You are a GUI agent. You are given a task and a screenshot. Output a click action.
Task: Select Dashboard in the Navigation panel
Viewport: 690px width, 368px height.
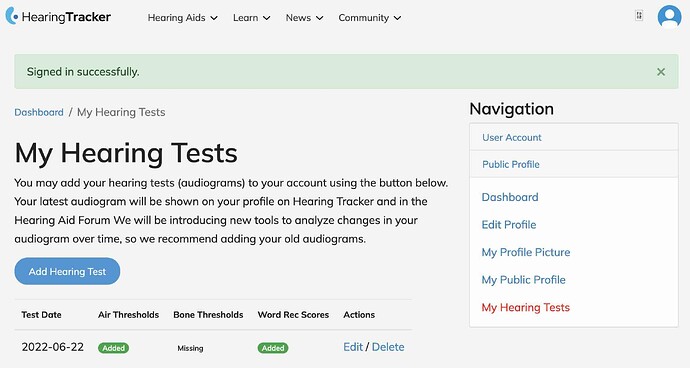[510, 197]
